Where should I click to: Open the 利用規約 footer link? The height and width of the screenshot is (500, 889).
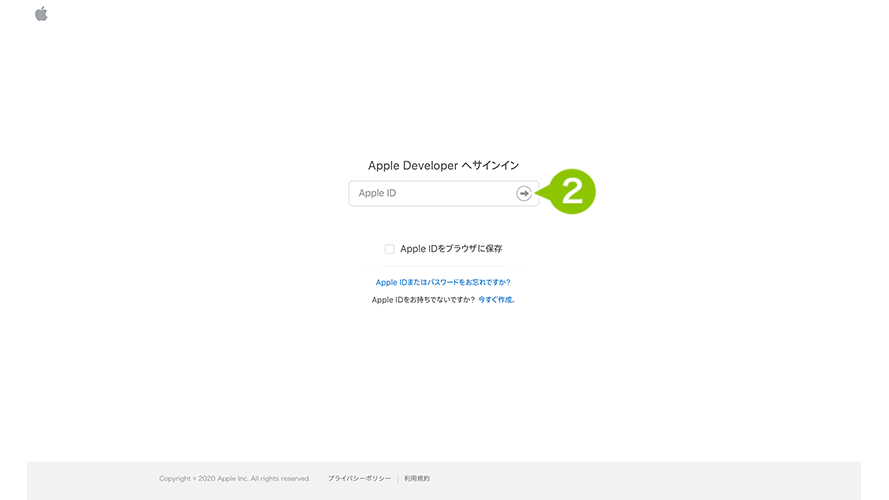pyautogui.click(x=417, y=478)
